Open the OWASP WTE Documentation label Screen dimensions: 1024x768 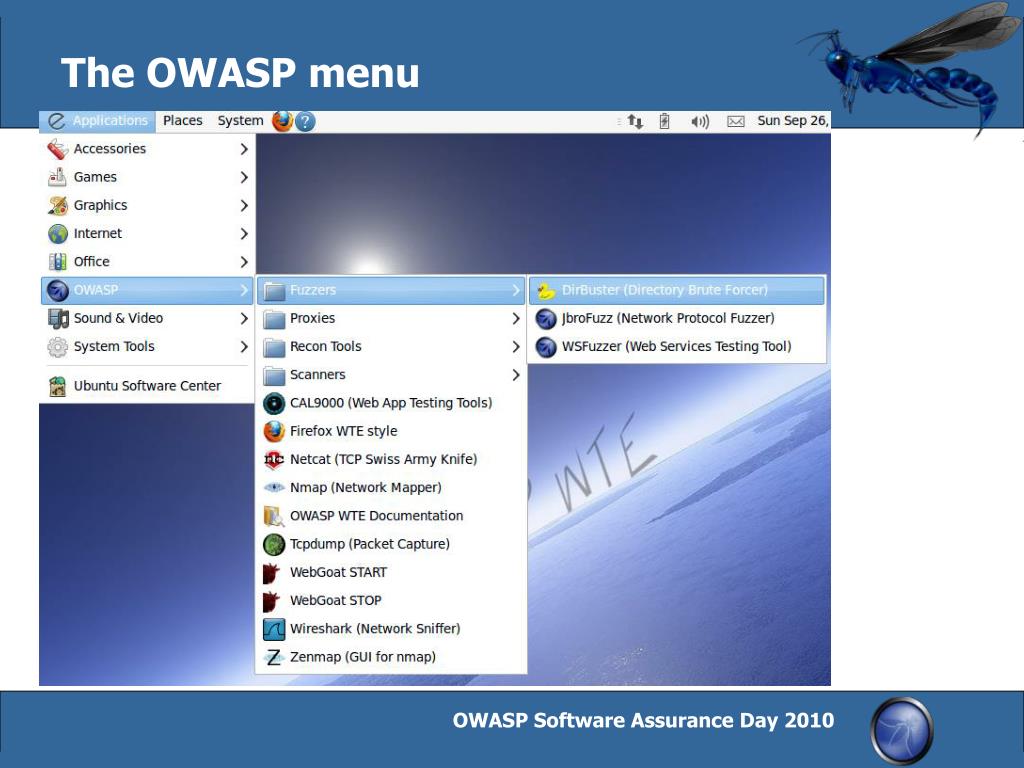376,516
